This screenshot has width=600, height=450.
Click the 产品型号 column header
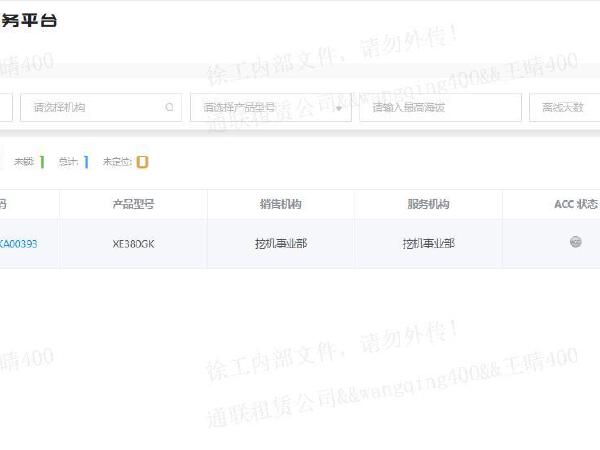point(133,204)
